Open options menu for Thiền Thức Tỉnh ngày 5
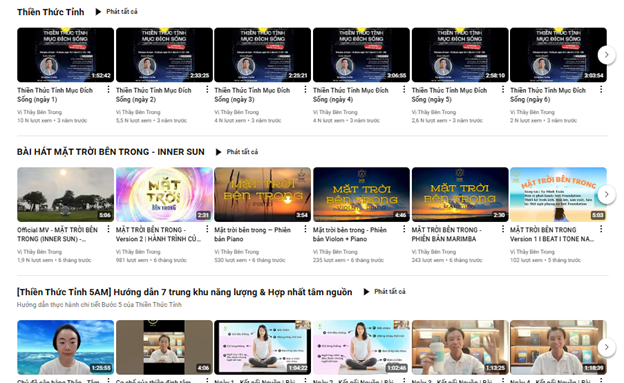Screen dimensions: 624x383 503,90
